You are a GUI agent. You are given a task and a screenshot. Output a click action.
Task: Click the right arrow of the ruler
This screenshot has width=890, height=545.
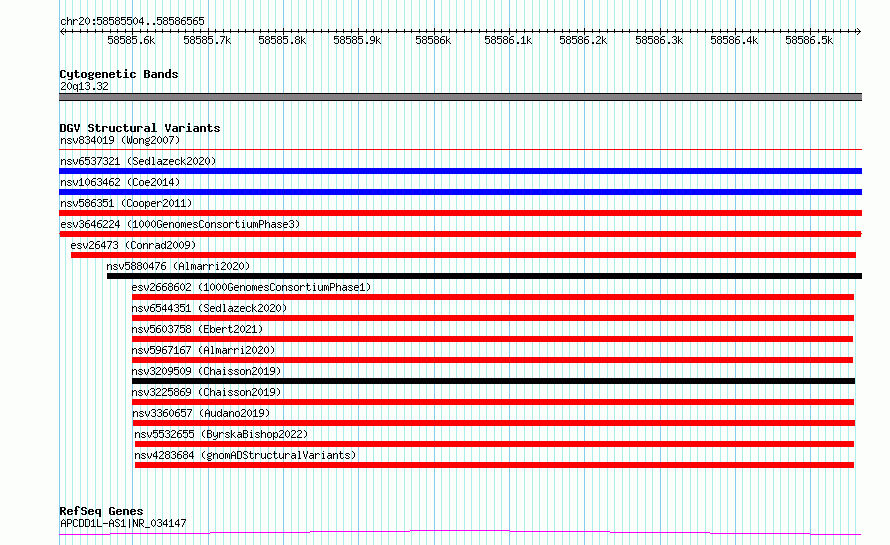[x=858, y=32]
